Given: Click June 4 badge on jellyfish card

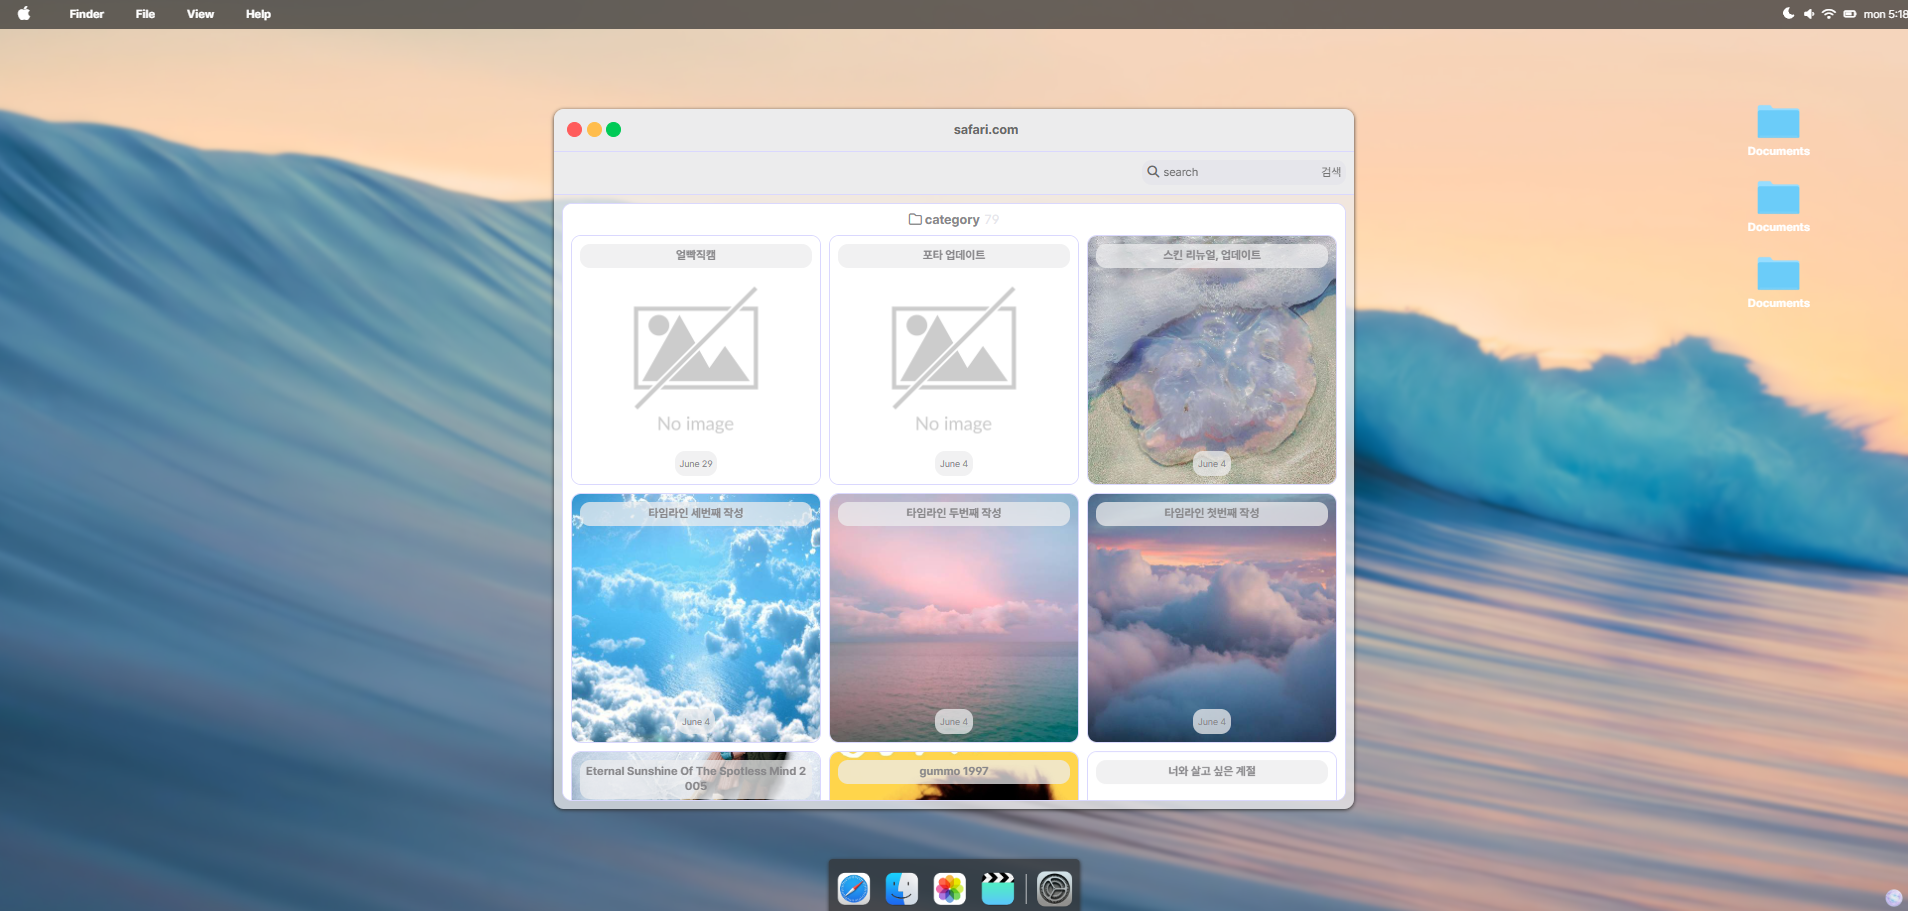Looking at the screenshot, I should click(1212, 463).
